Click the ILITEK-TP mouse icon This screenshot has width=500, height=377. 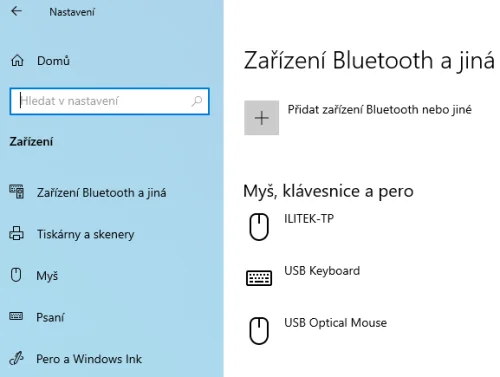click(259, 227)
